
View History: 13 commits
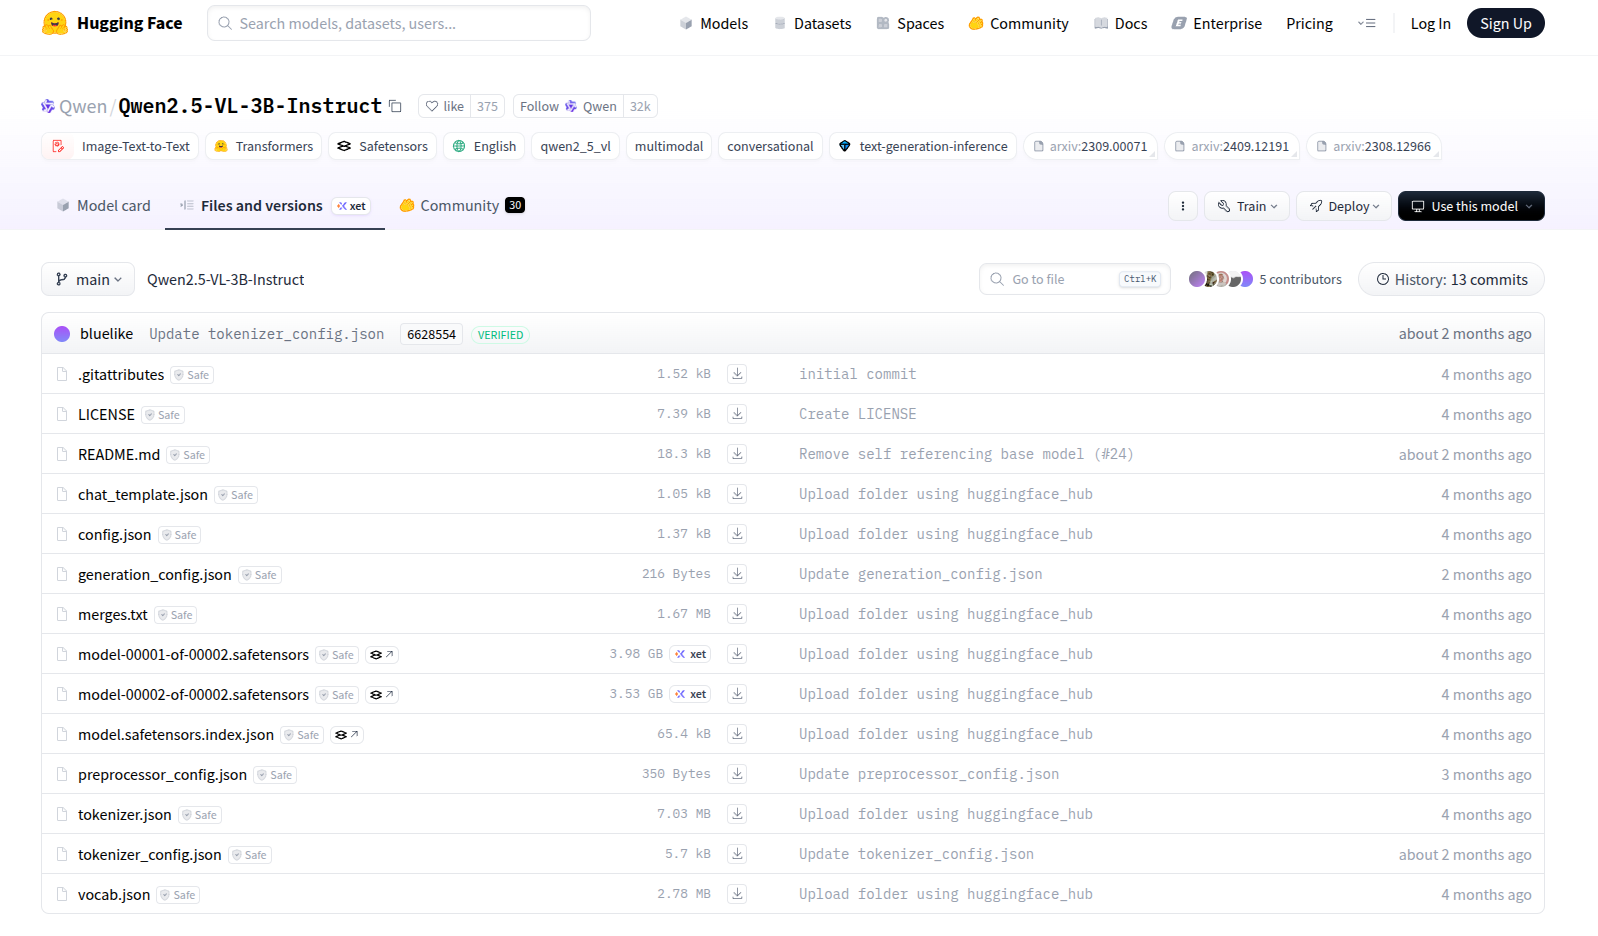click(1451, 280)
